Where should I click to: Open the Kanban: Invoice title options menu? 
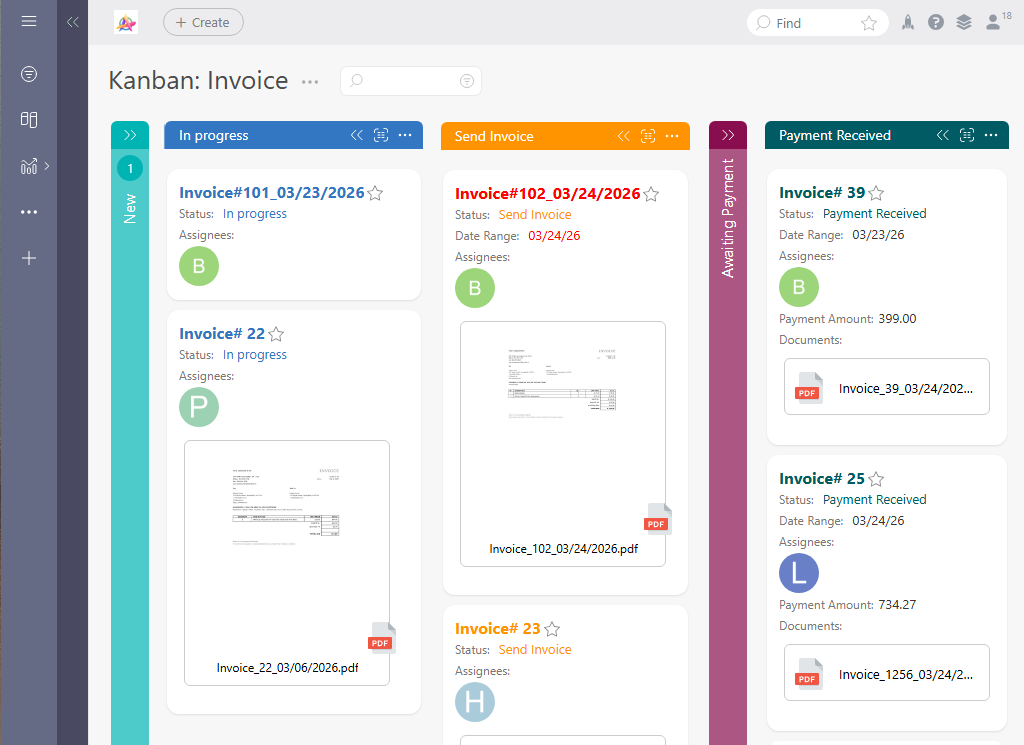(310, 82)
